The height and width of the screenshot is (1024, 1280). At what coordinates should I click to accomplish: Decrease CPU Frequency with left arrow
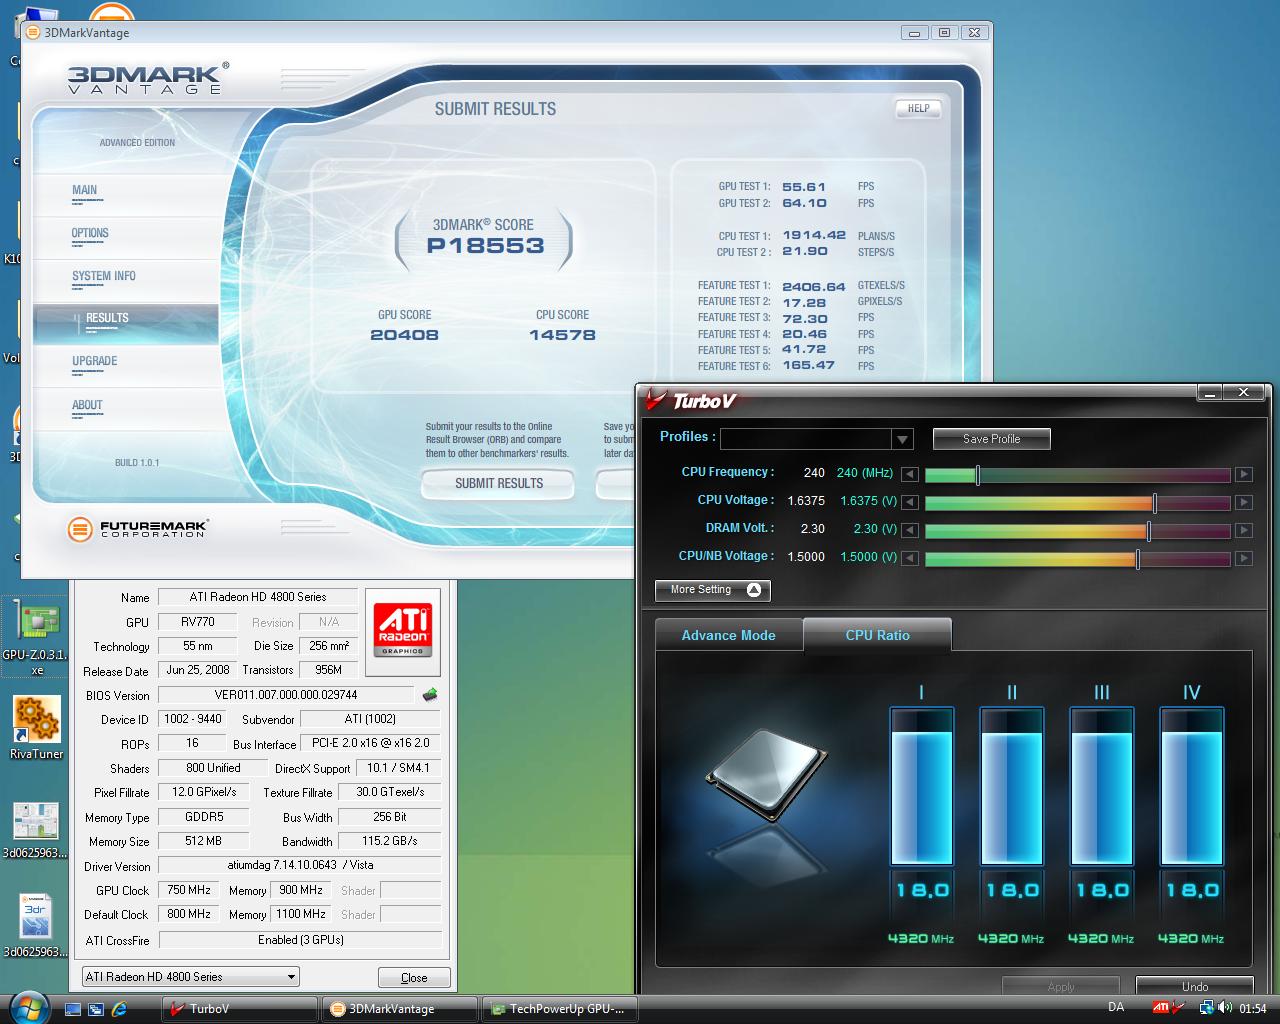909,474
